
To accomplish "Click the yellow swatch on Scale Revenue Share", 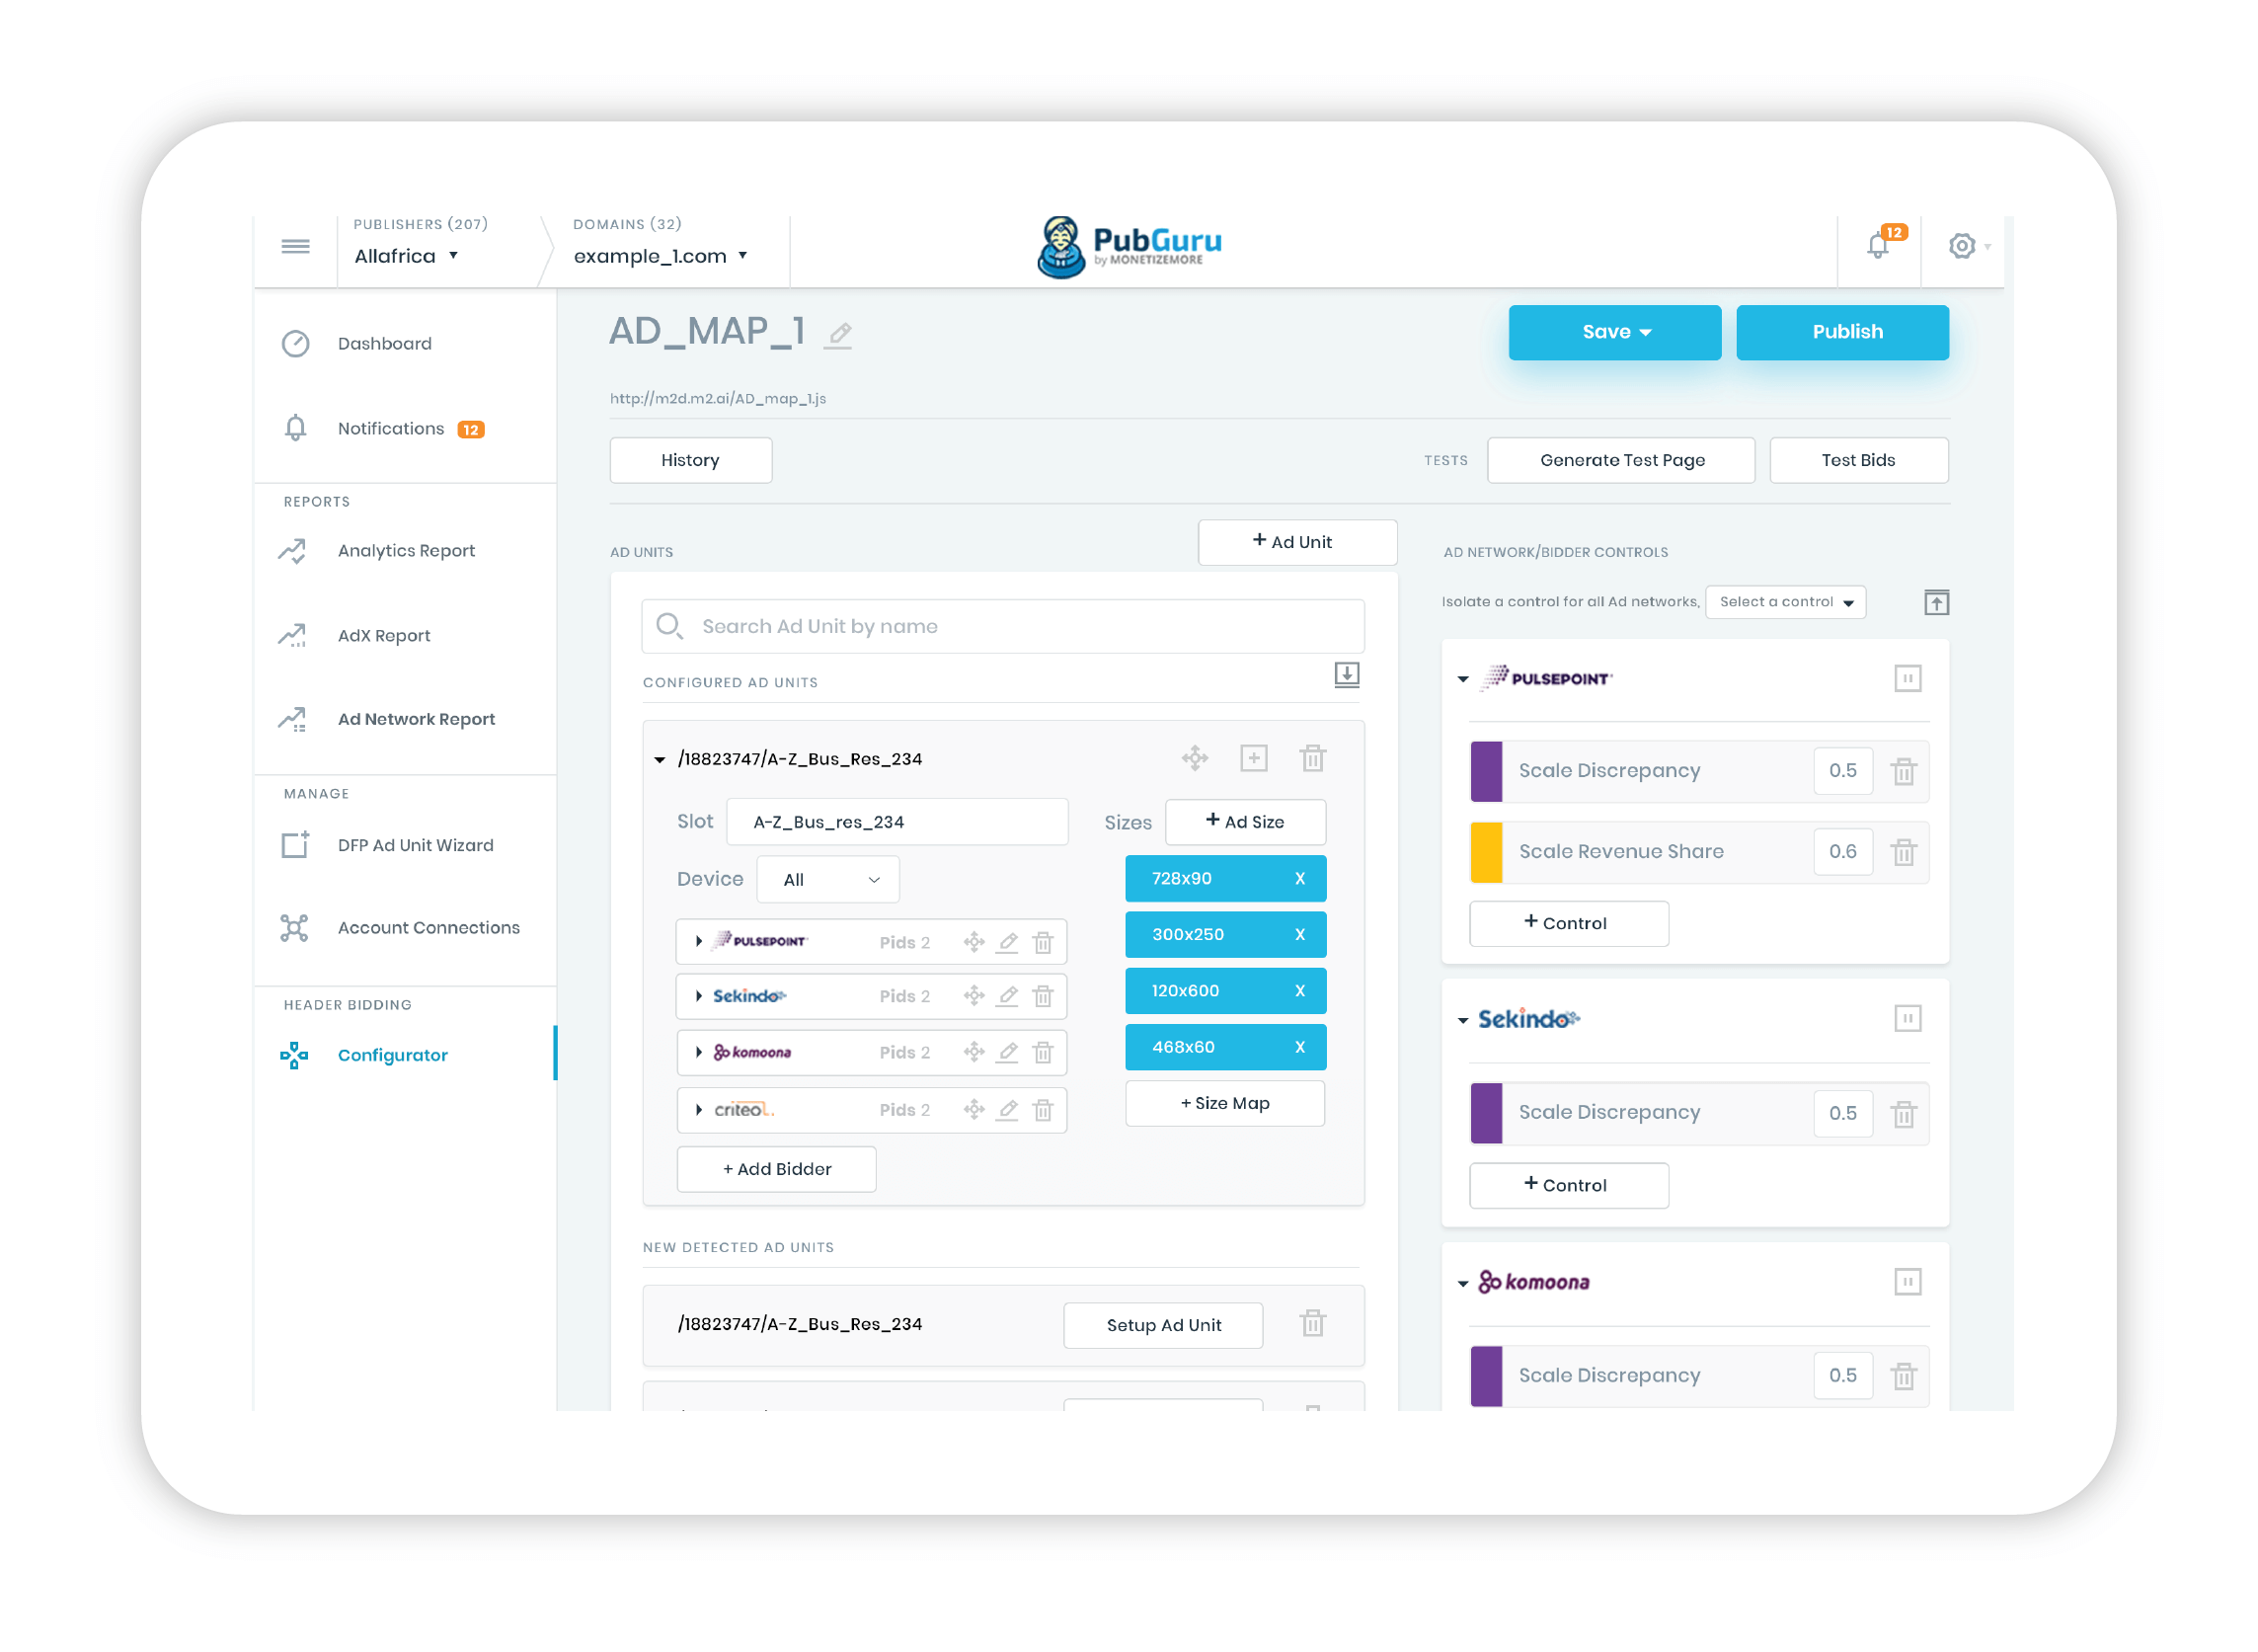I will [x=1486, y=852].
